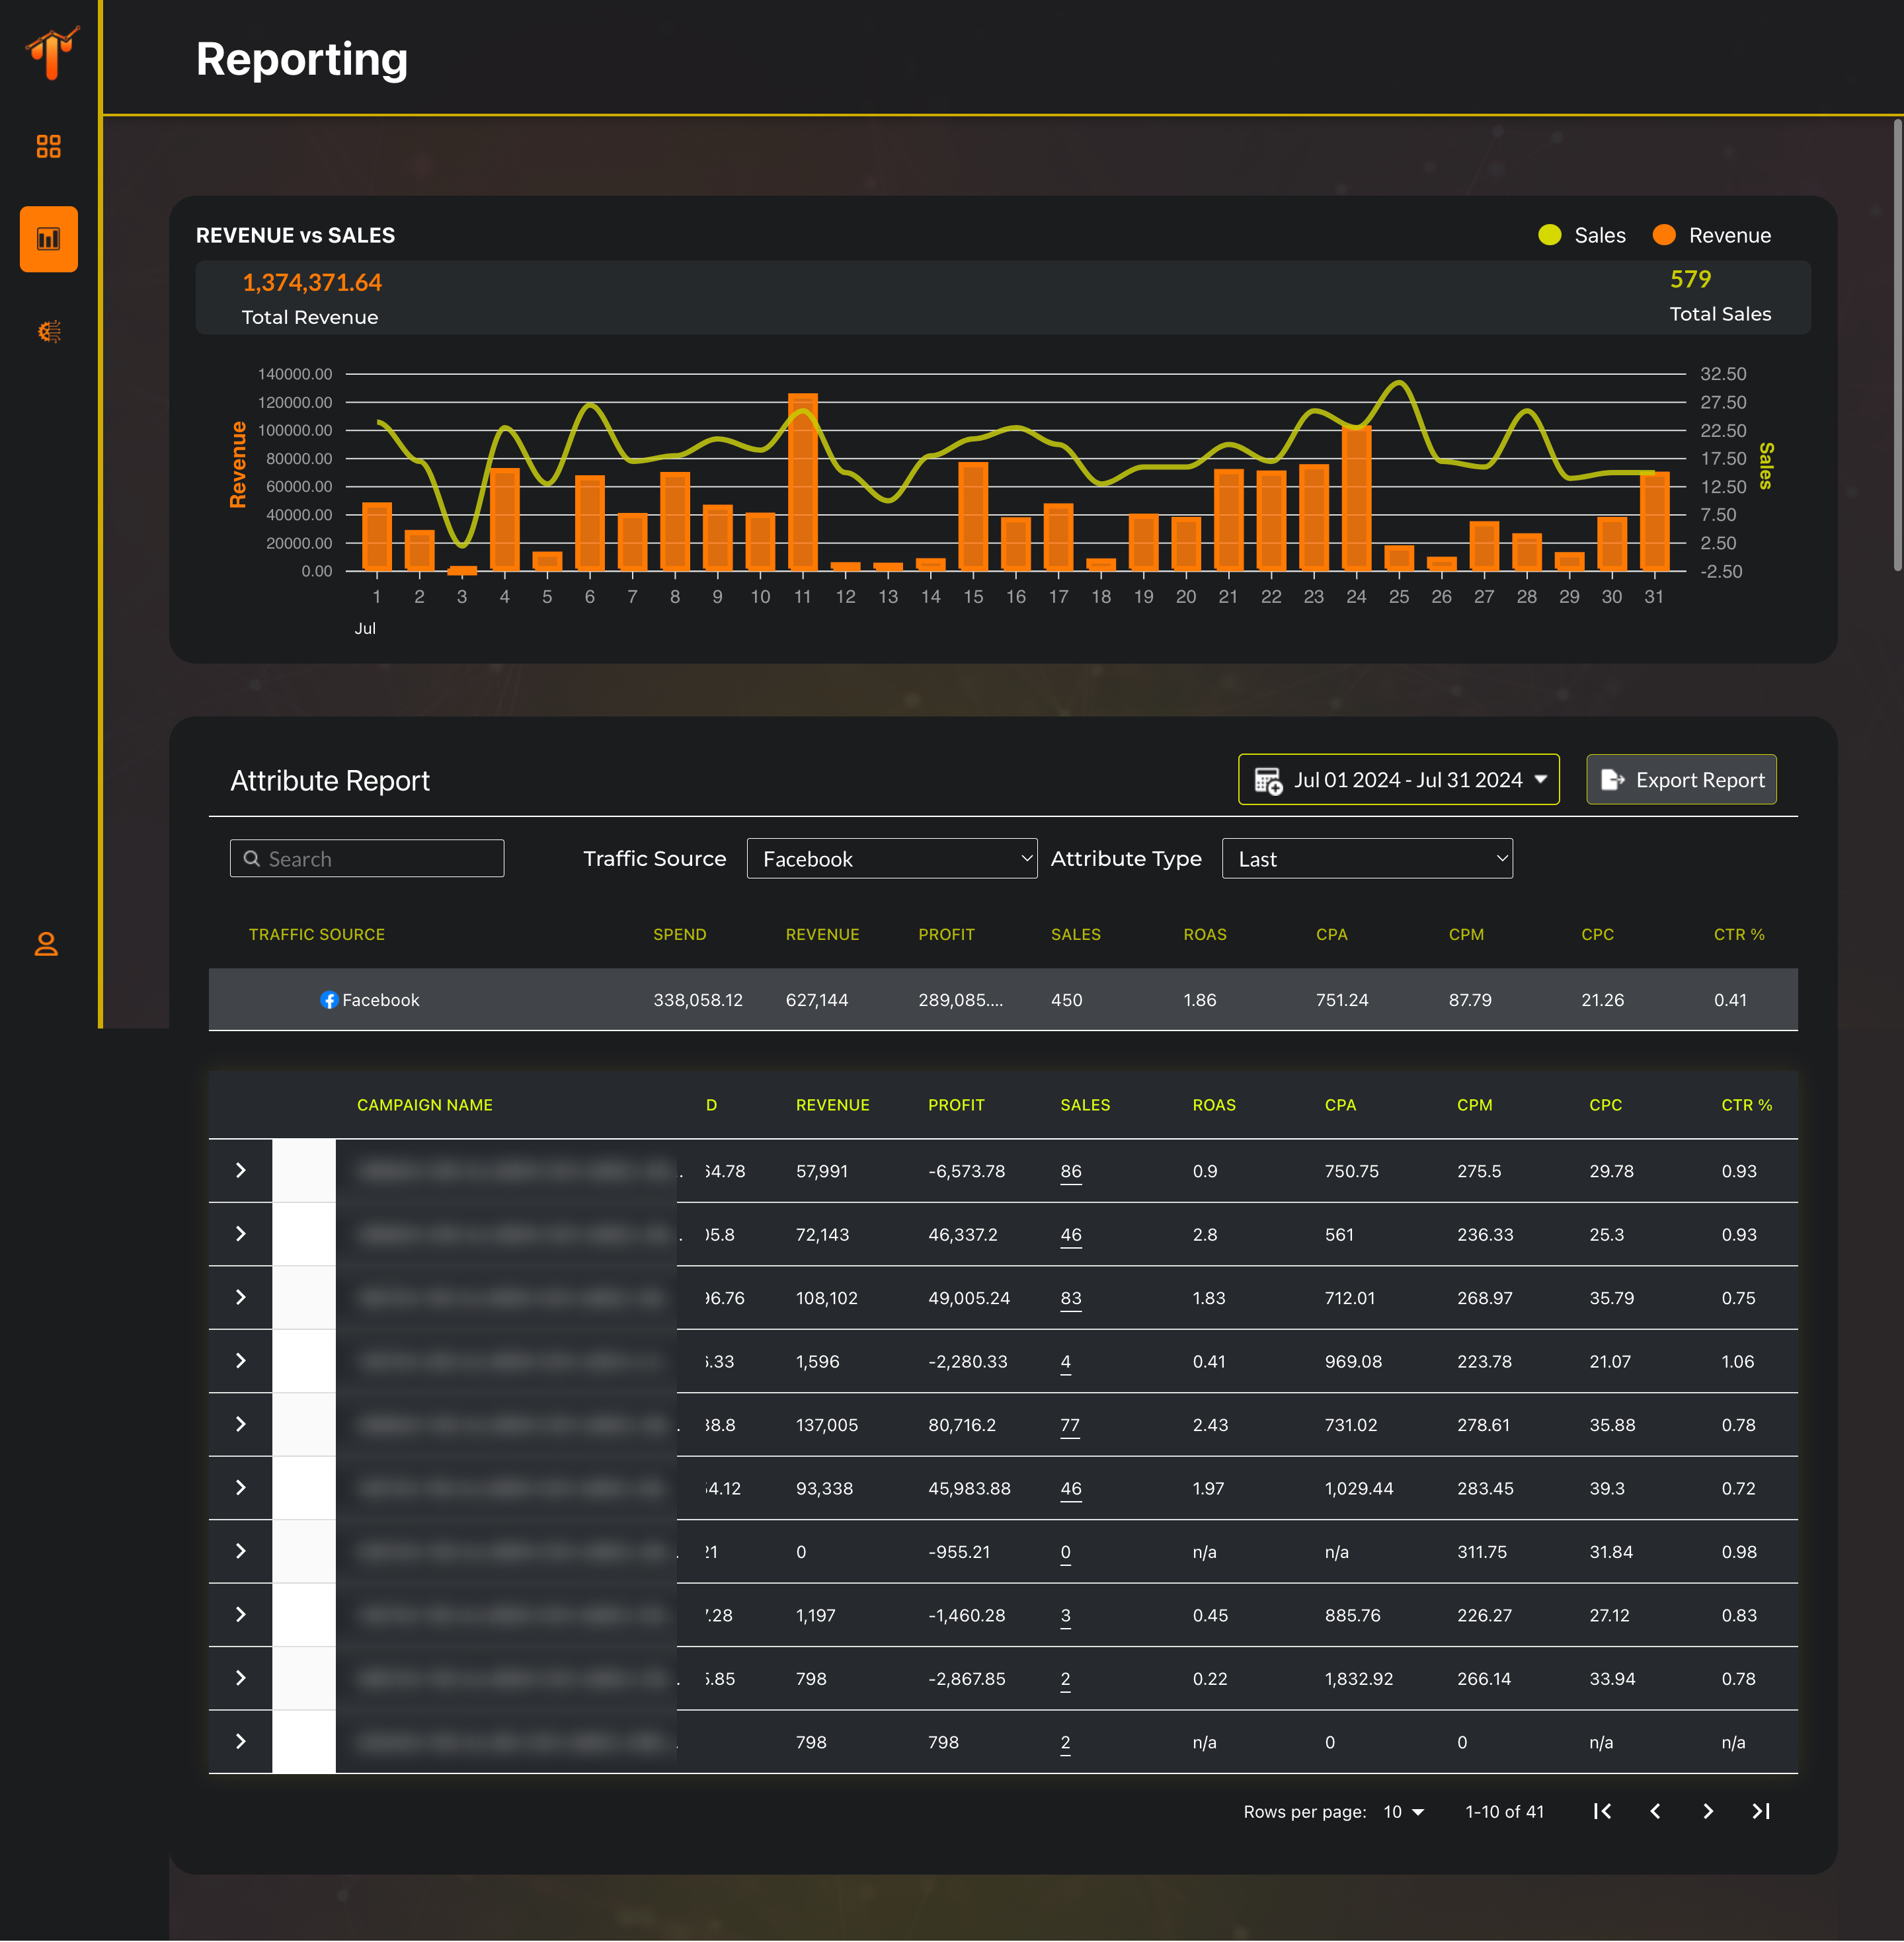
Task: Open the 86 sales link in first row
Action: (1070, 1171)
